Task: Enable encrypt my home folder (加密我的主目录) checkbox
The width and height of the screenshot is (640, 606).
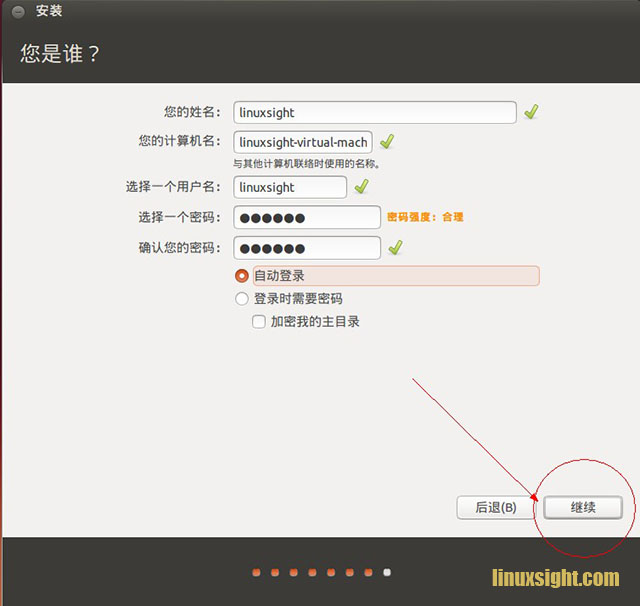Action: coord(259,322)
